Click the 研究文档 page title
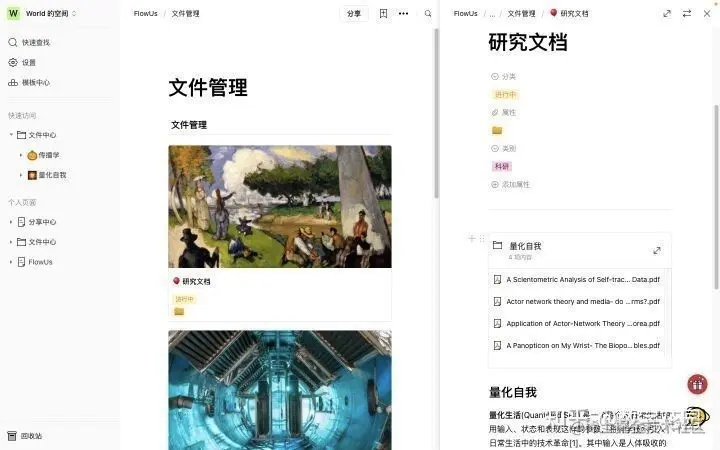The image size is (720, 450). 528,42
